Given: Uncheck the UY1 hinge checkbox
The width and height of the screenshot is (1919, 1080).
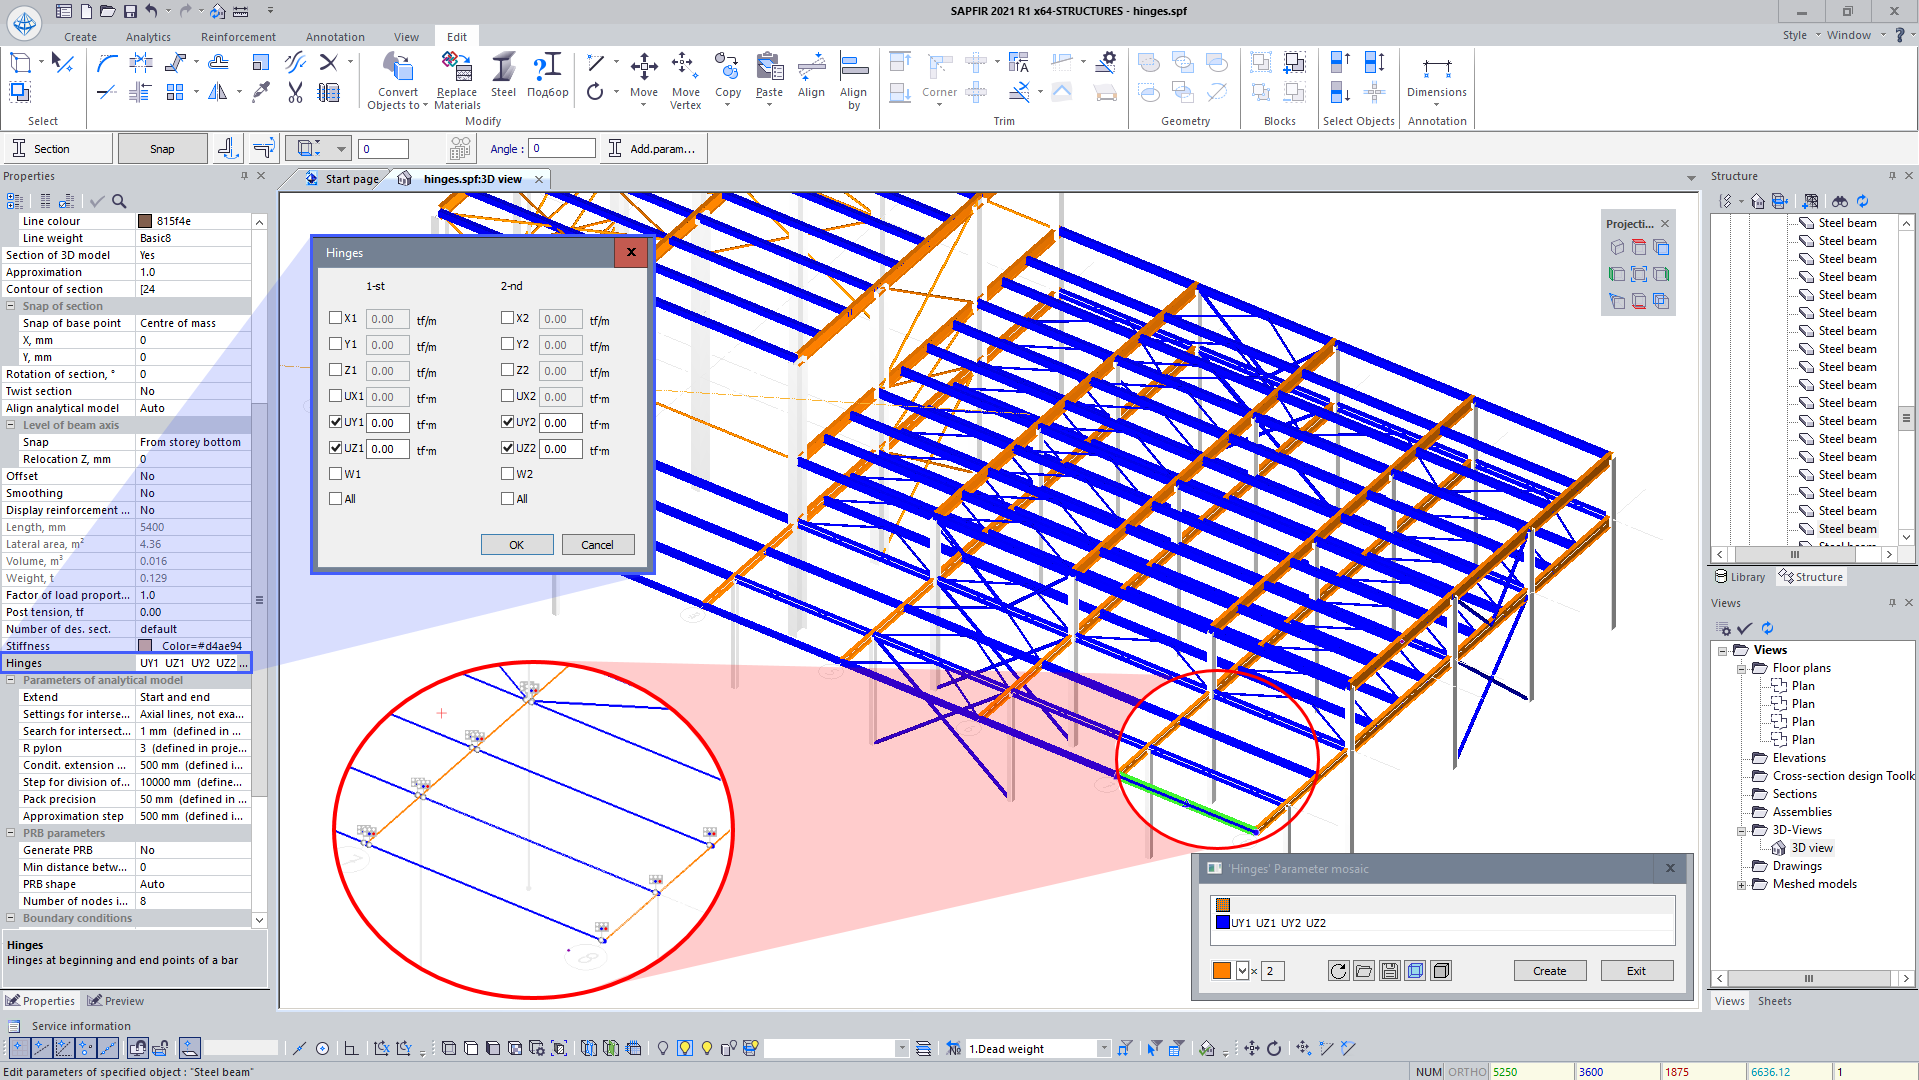Looking at the screenshot, I should pos(336,422).
